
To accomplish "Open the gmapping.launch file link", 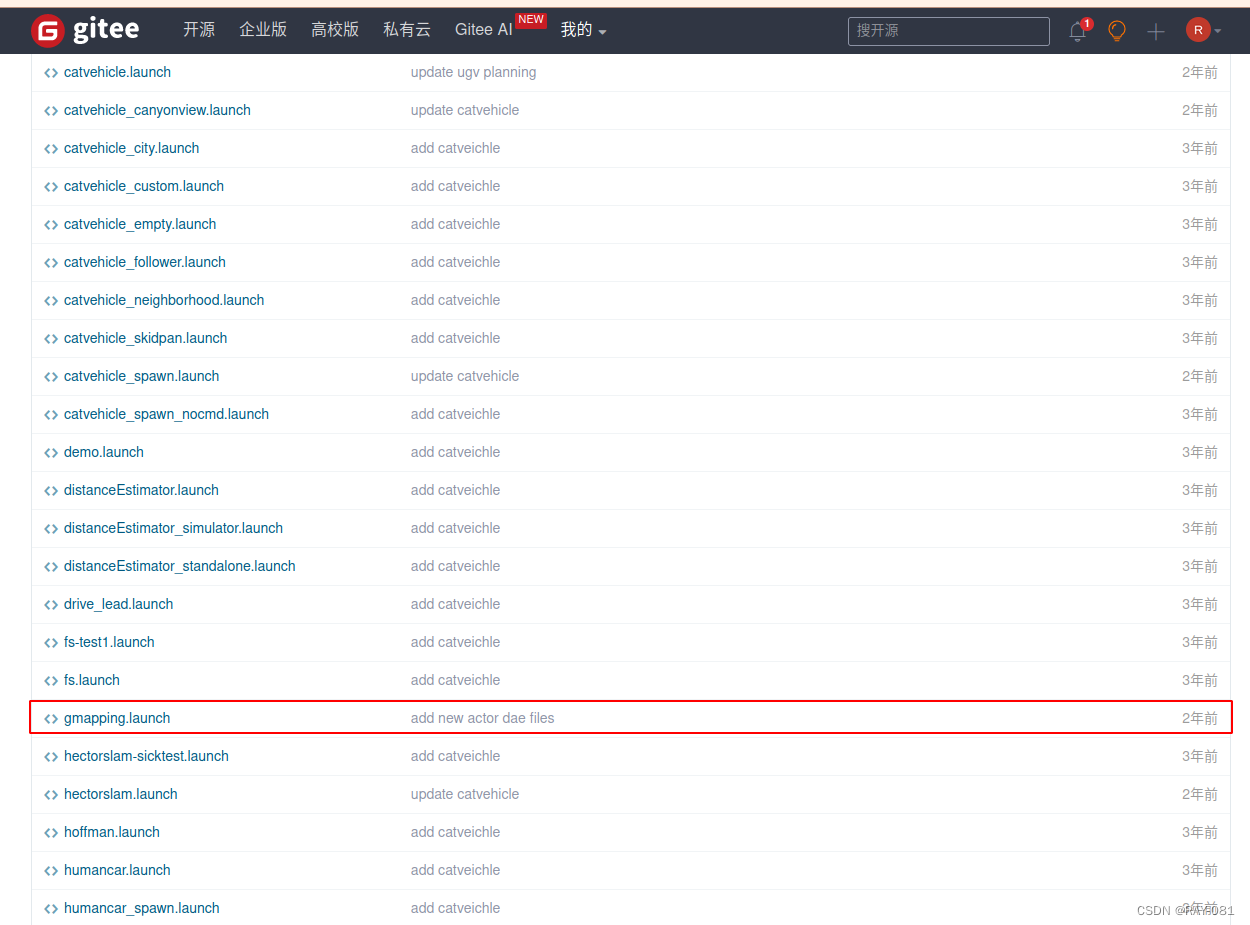I will 117,718.
